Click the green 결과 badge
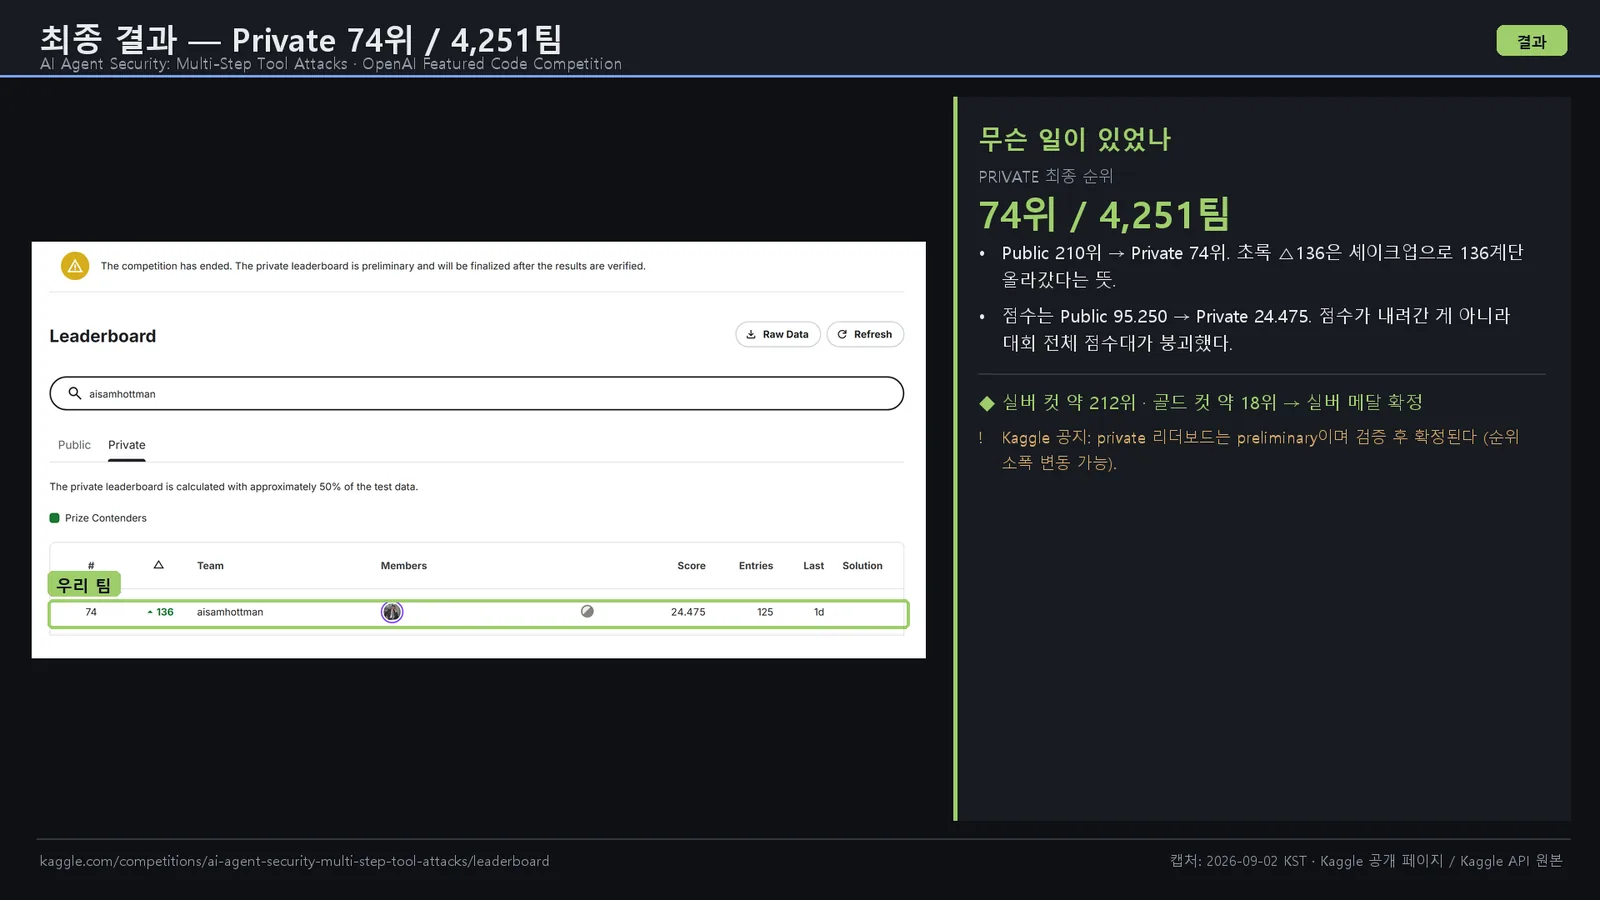Image resolution: width=1600 pixels, height=900 pixels. pyautogui.click(x=1531, y=41)
